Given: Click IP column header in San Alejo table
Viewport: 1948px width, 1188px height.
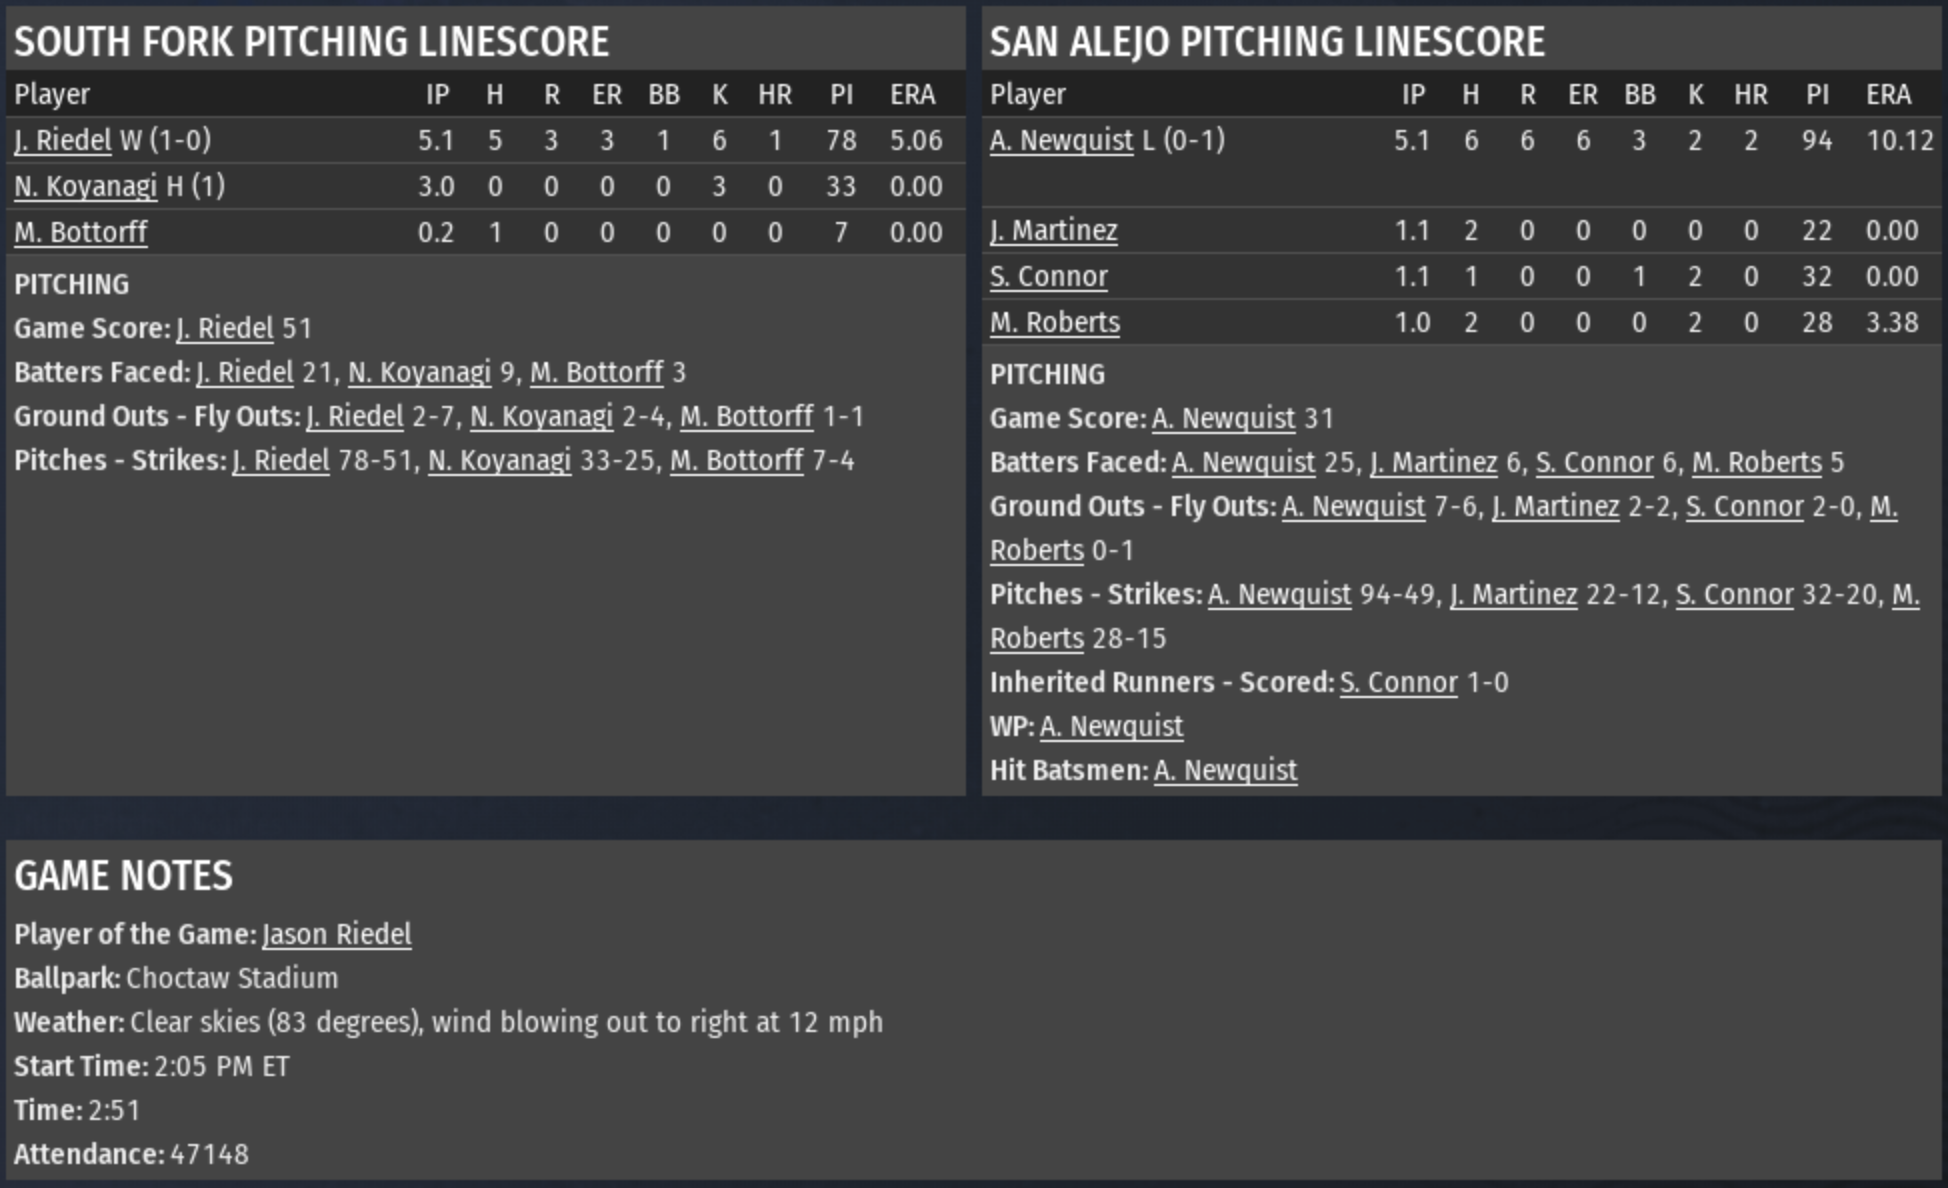Looking at the screenshot, I should 1412,94.
